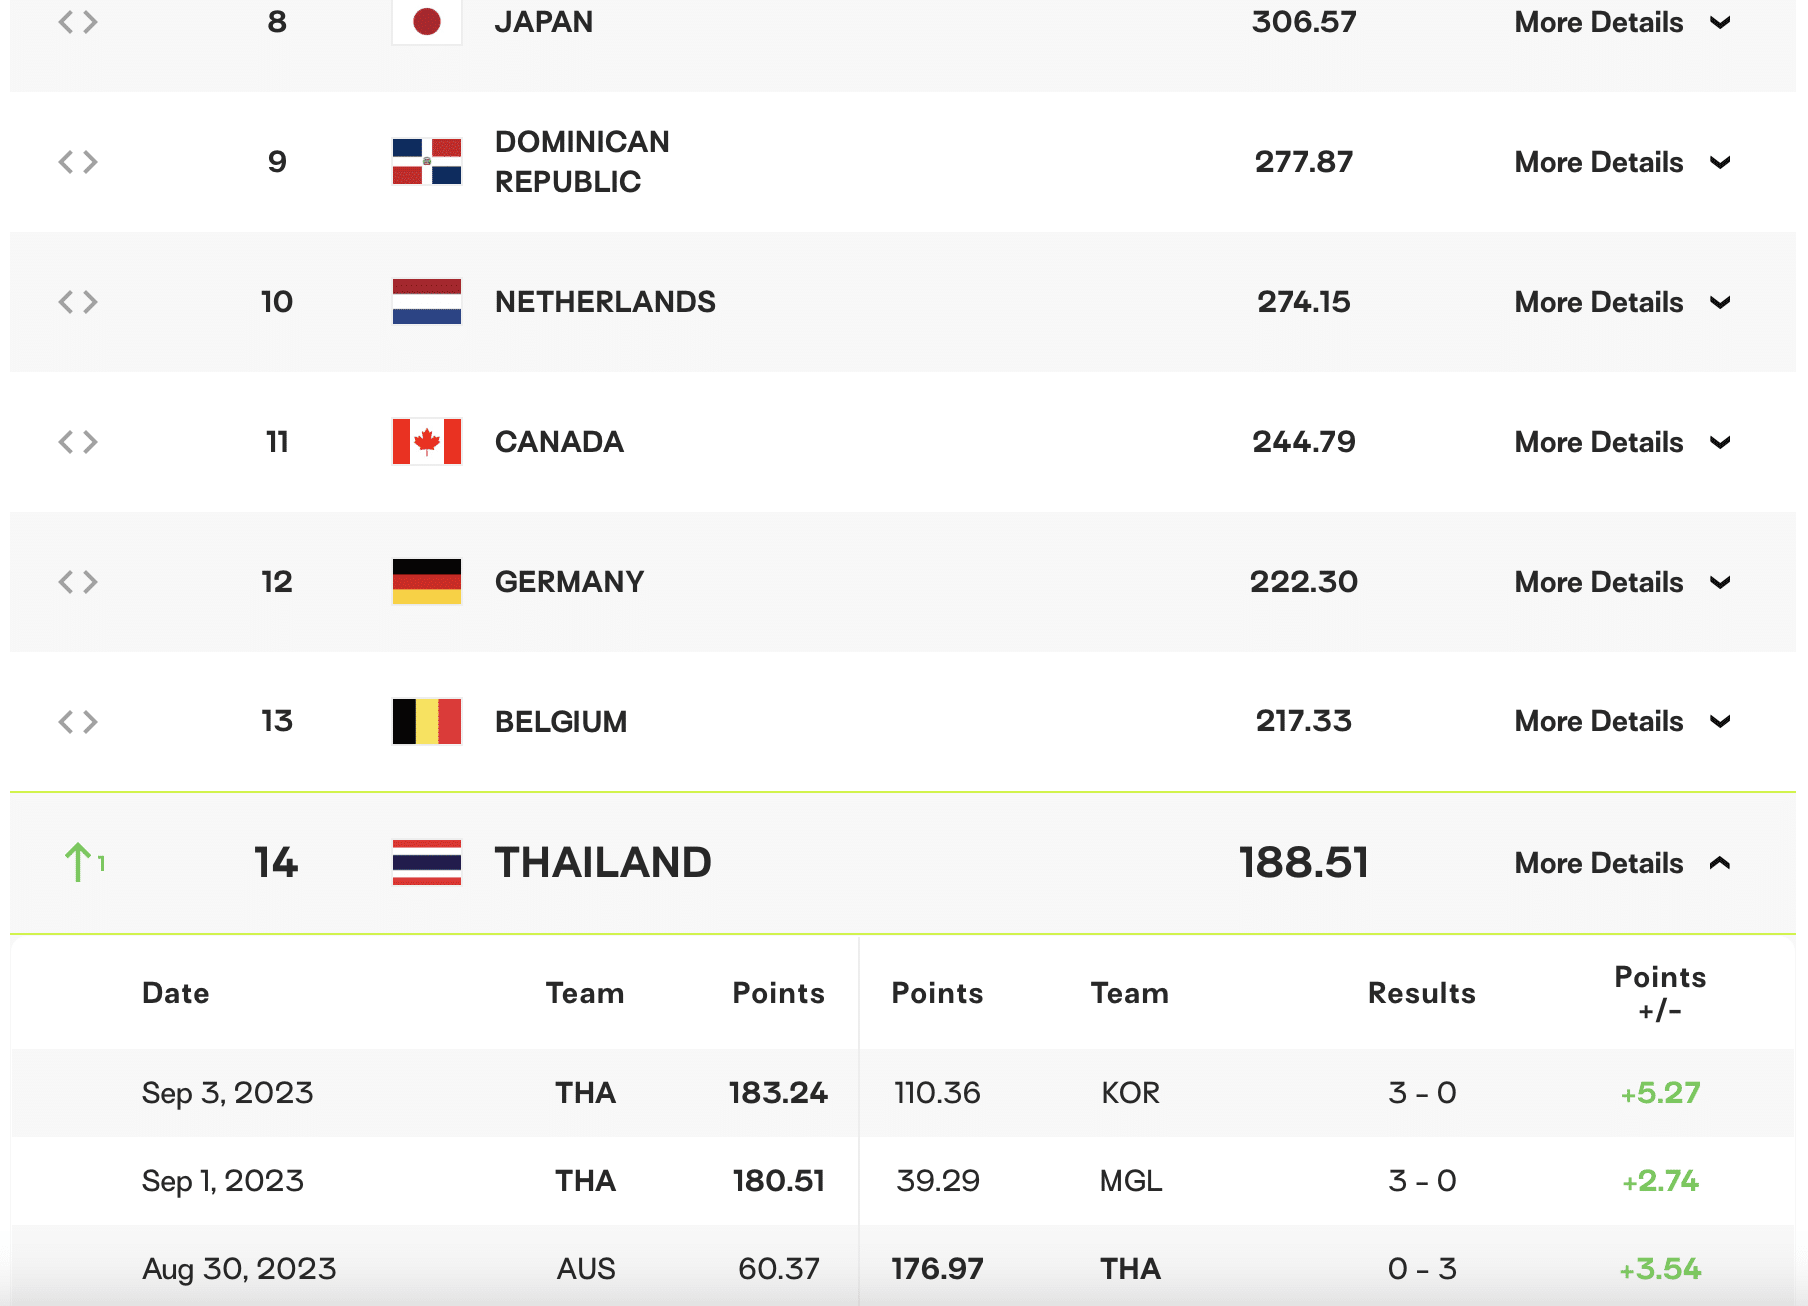Image resolution: width=1808 pixels, height=1306 pixels.
Task: Show More Details for Germany
Action: pos(1621,582)
